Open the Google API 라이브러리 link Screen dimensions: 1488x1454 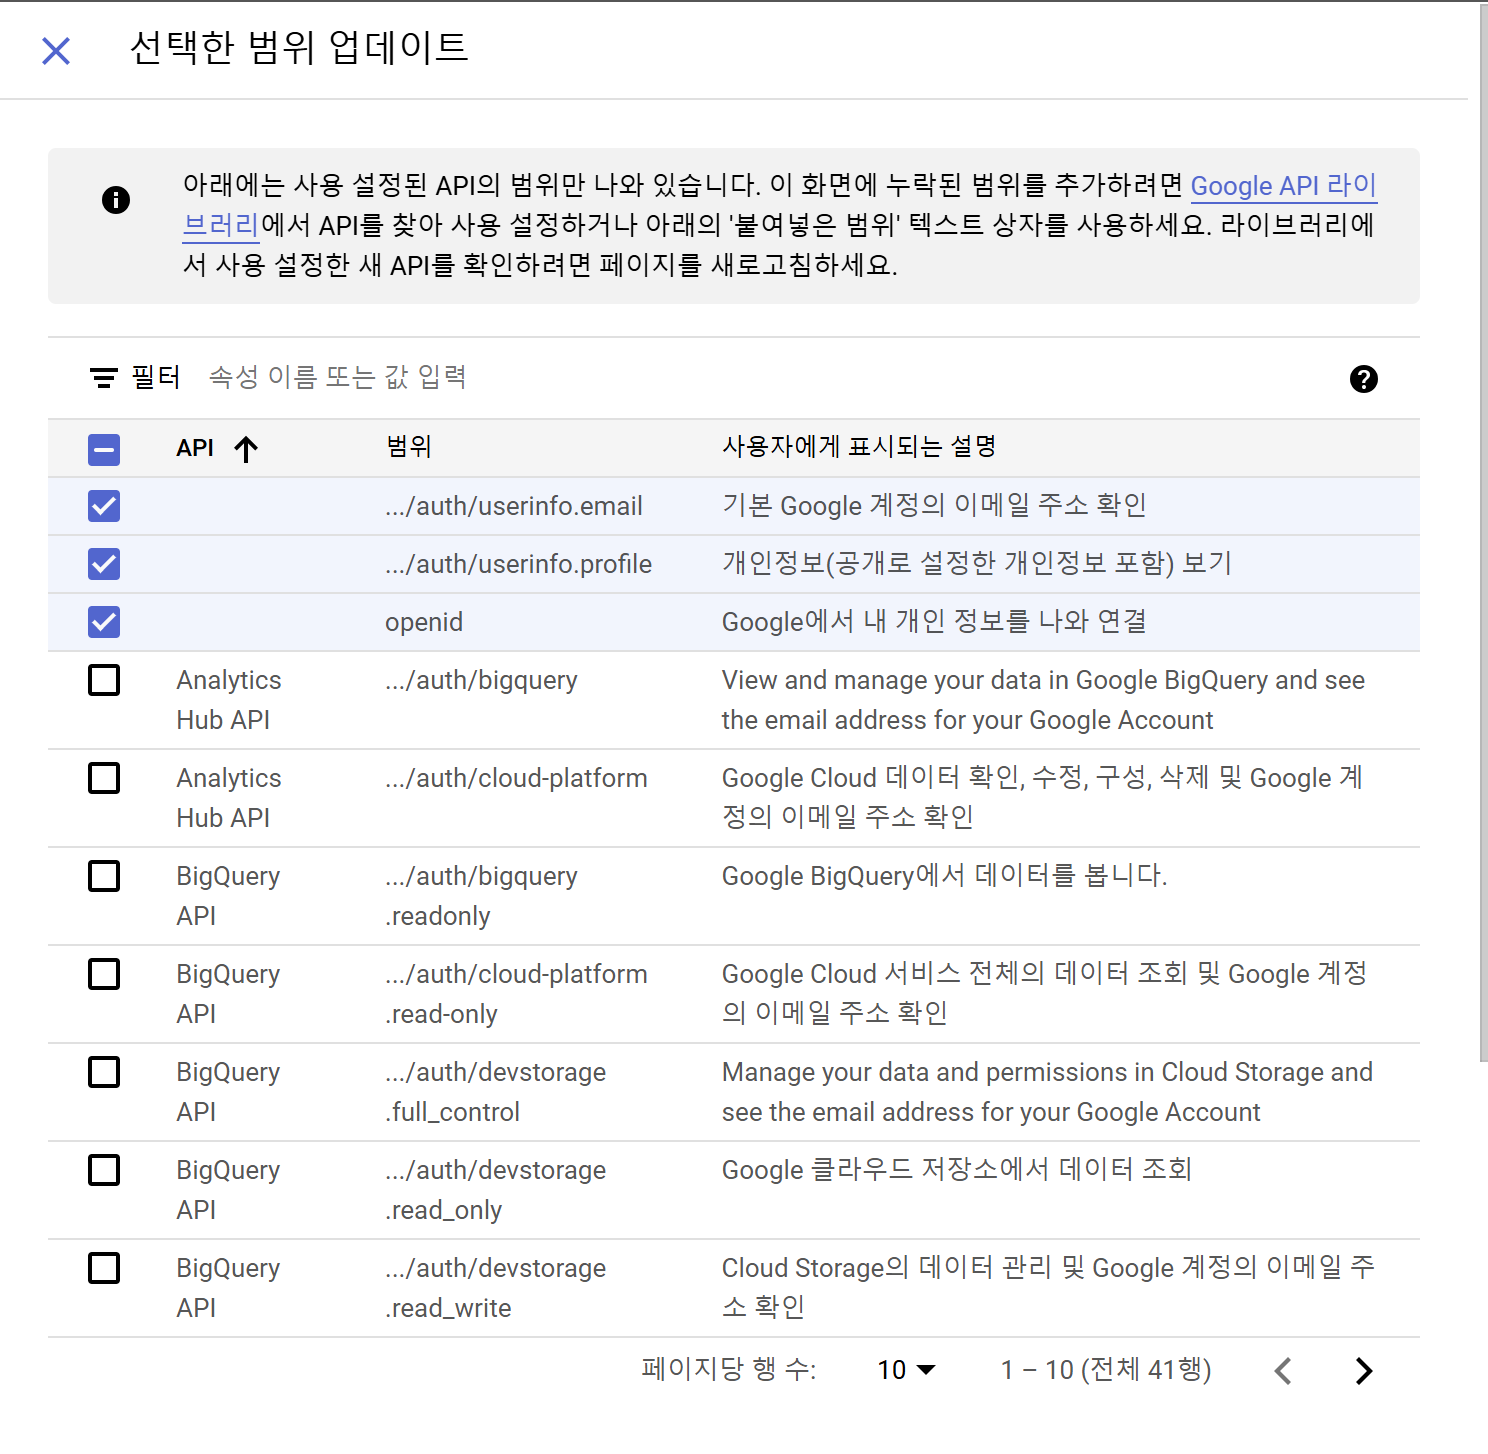[1284, 186]
